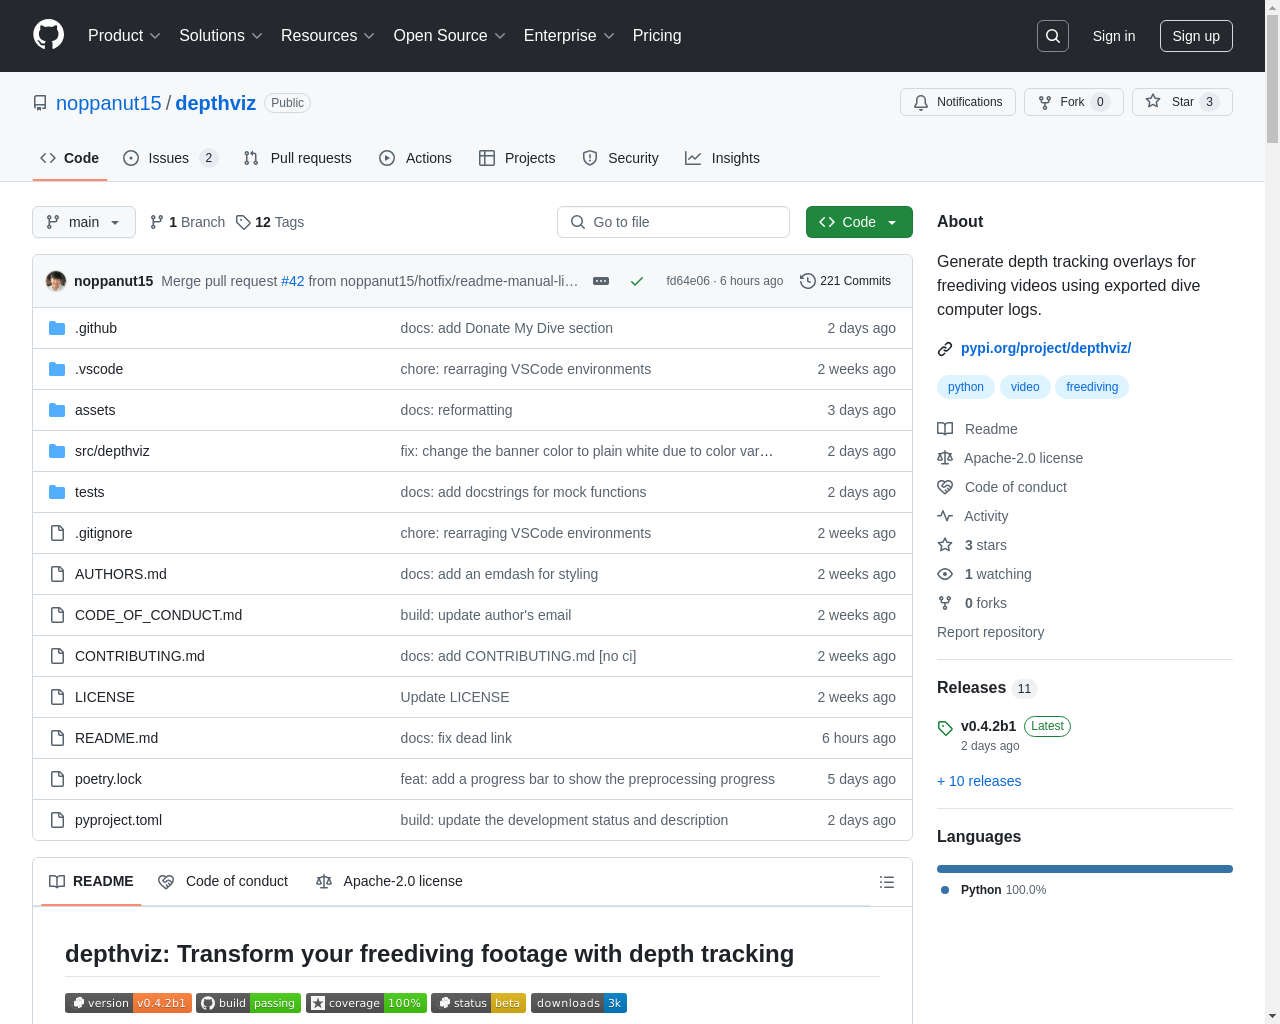The width and height of the screenshot is (1280, 1024).
Task: Click the build passing badge
Action: click(248, 1003)
